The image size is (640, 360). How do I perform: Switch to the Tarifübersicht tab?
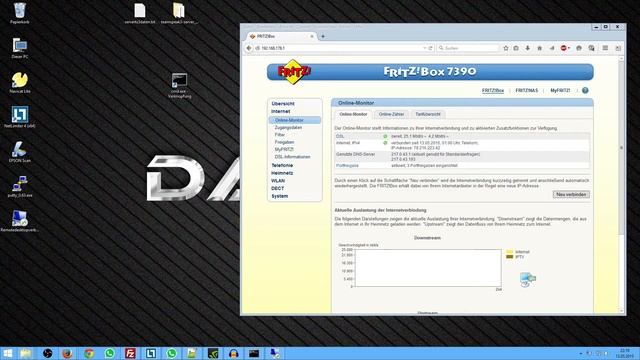pyautogui.click(x=428, y=114)
